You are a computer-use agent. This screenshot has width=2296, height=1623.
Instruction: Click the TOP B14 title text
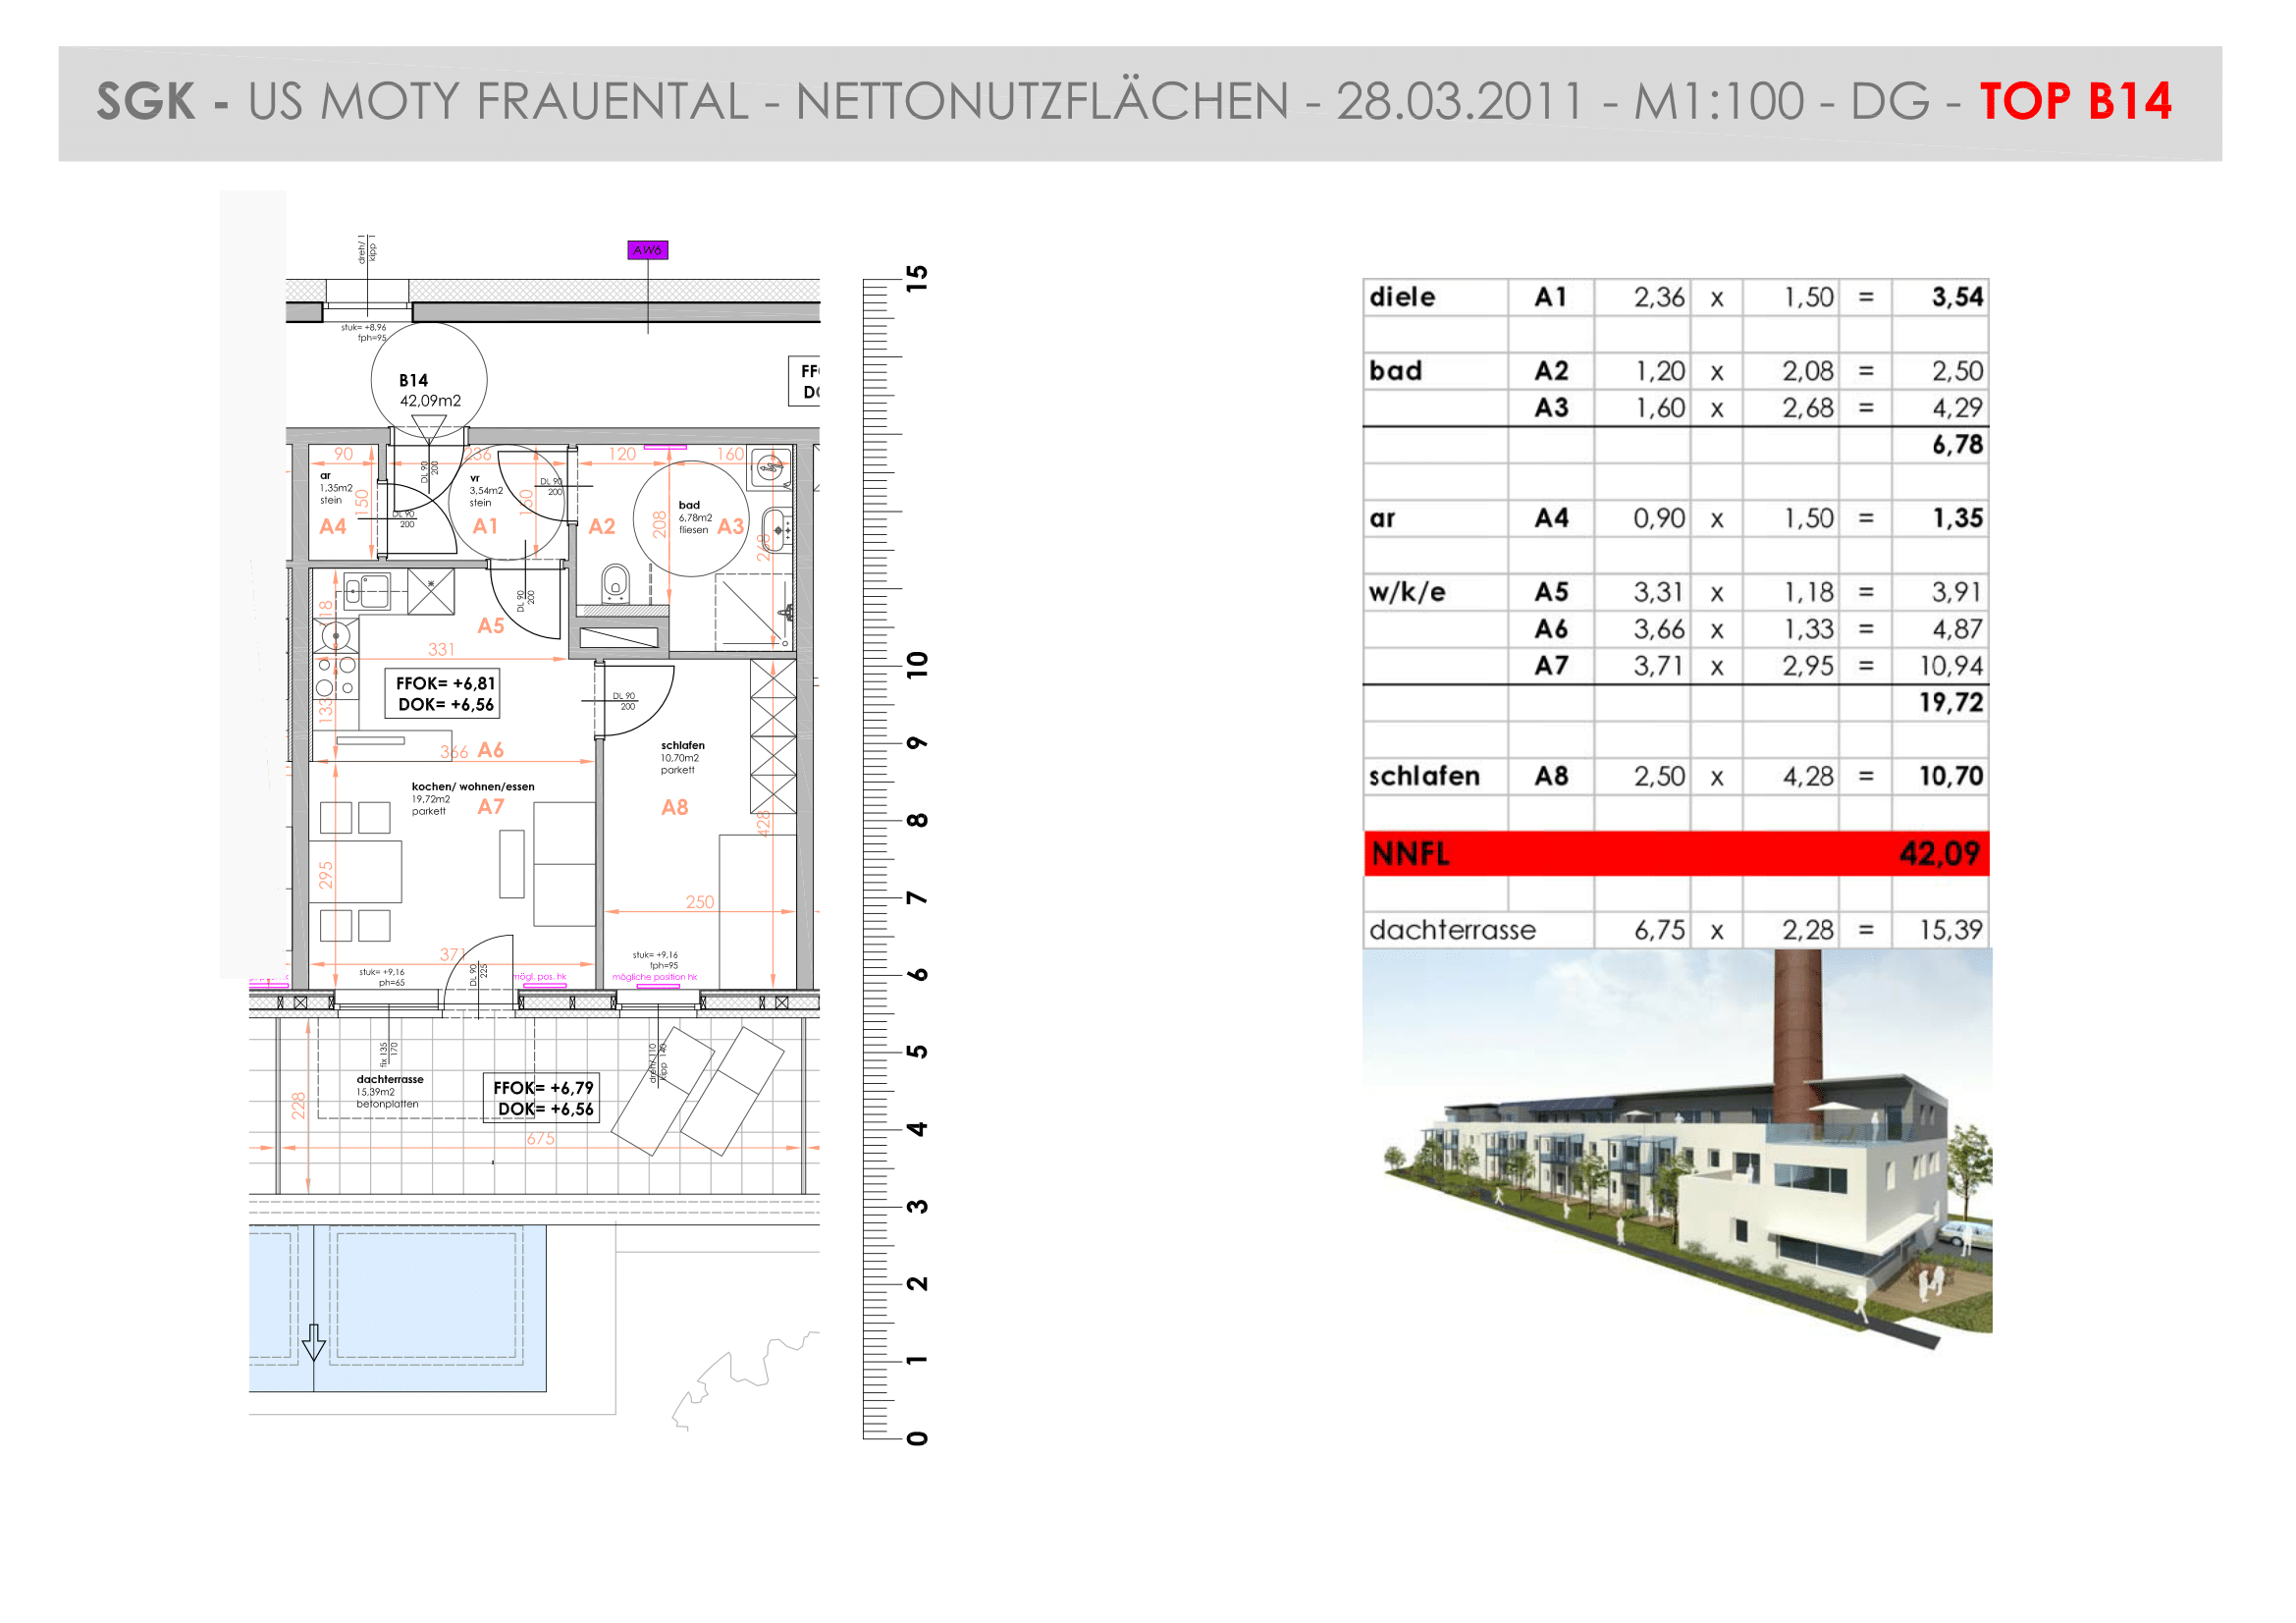click(x=2075, y=101)
